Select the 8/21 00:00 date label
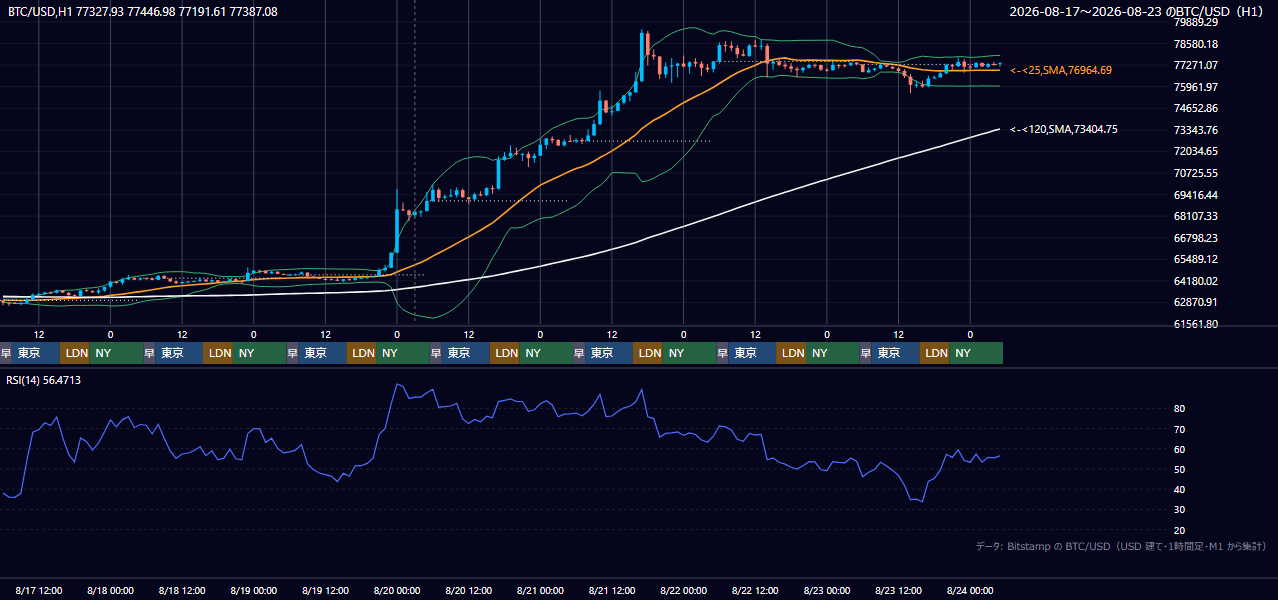1278x600 pixels. [x=540, y=590]
